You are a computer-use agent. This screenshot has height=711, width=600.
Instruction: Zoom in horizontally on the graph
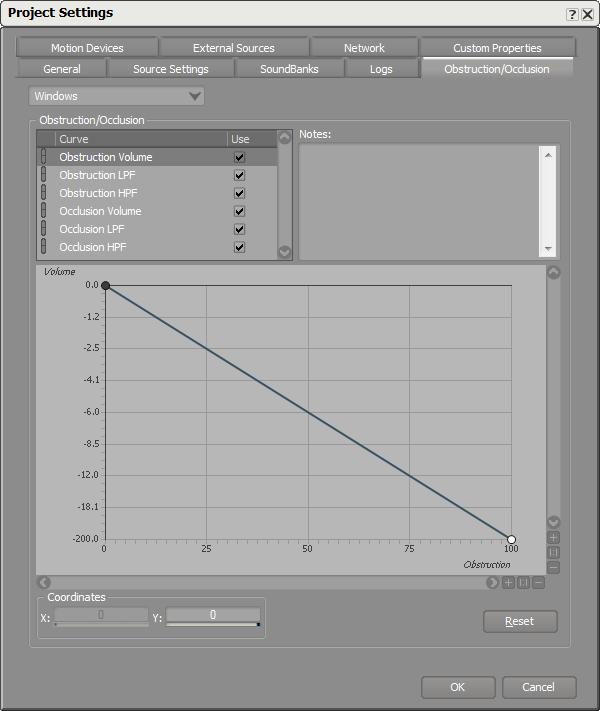click(508, 583)
